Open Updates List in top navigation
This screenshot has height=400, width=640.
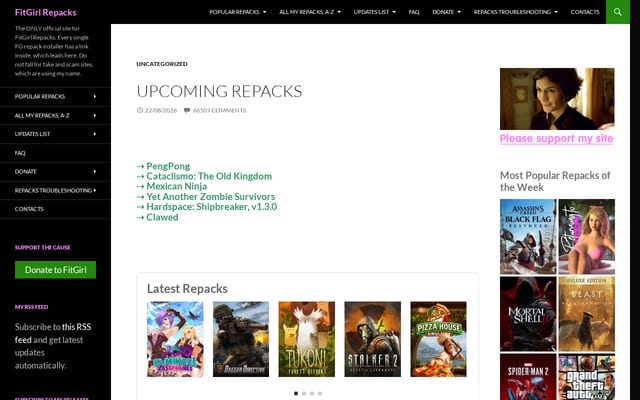click(371, 12)
